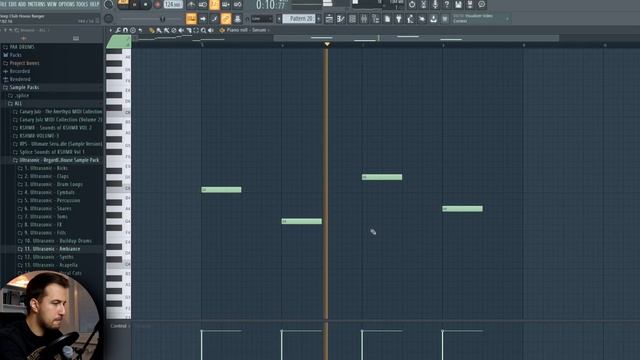Image resolution: width=640 pixels, height=360 pixels.
Task: Select the piano roll draw pencil tool
Action: (151, 30)
